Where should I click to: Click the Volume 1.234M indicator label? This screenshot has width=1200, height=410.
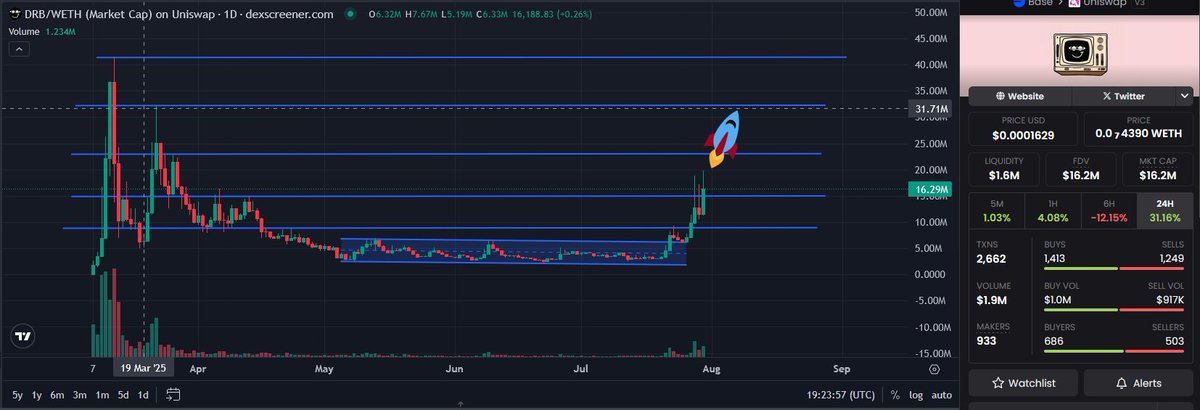coord(40,32)
